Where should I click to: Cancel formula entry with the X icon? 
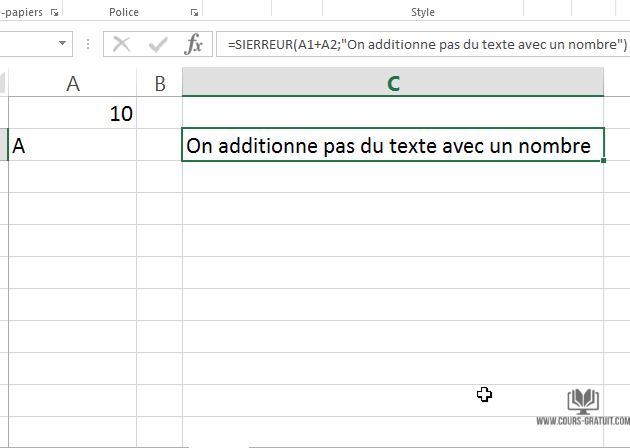(122, 45)
